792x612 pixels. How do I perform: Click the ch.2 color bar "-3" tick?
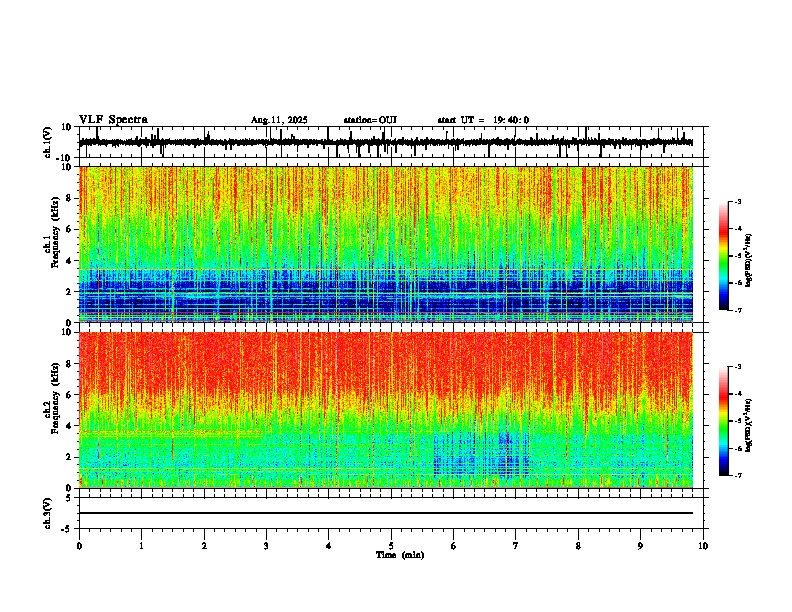(738, 367)
